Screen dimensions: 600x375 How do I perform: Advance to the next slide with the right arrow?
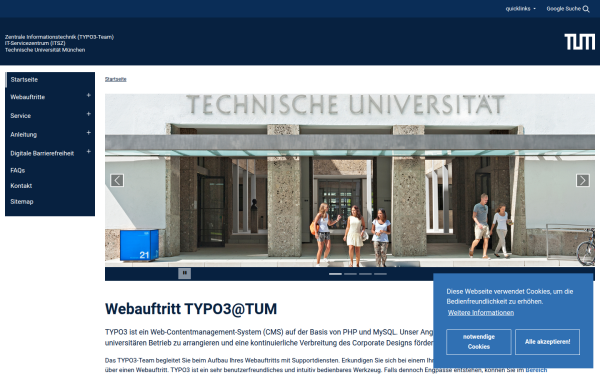point(582,180)
